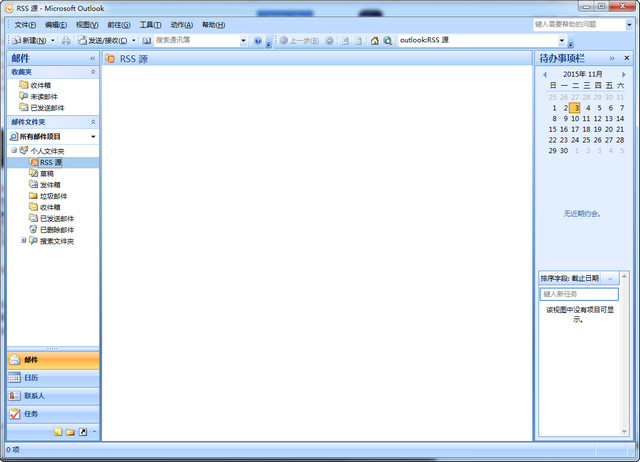Click the Forward navigation arrow icon

pos(329,40)
